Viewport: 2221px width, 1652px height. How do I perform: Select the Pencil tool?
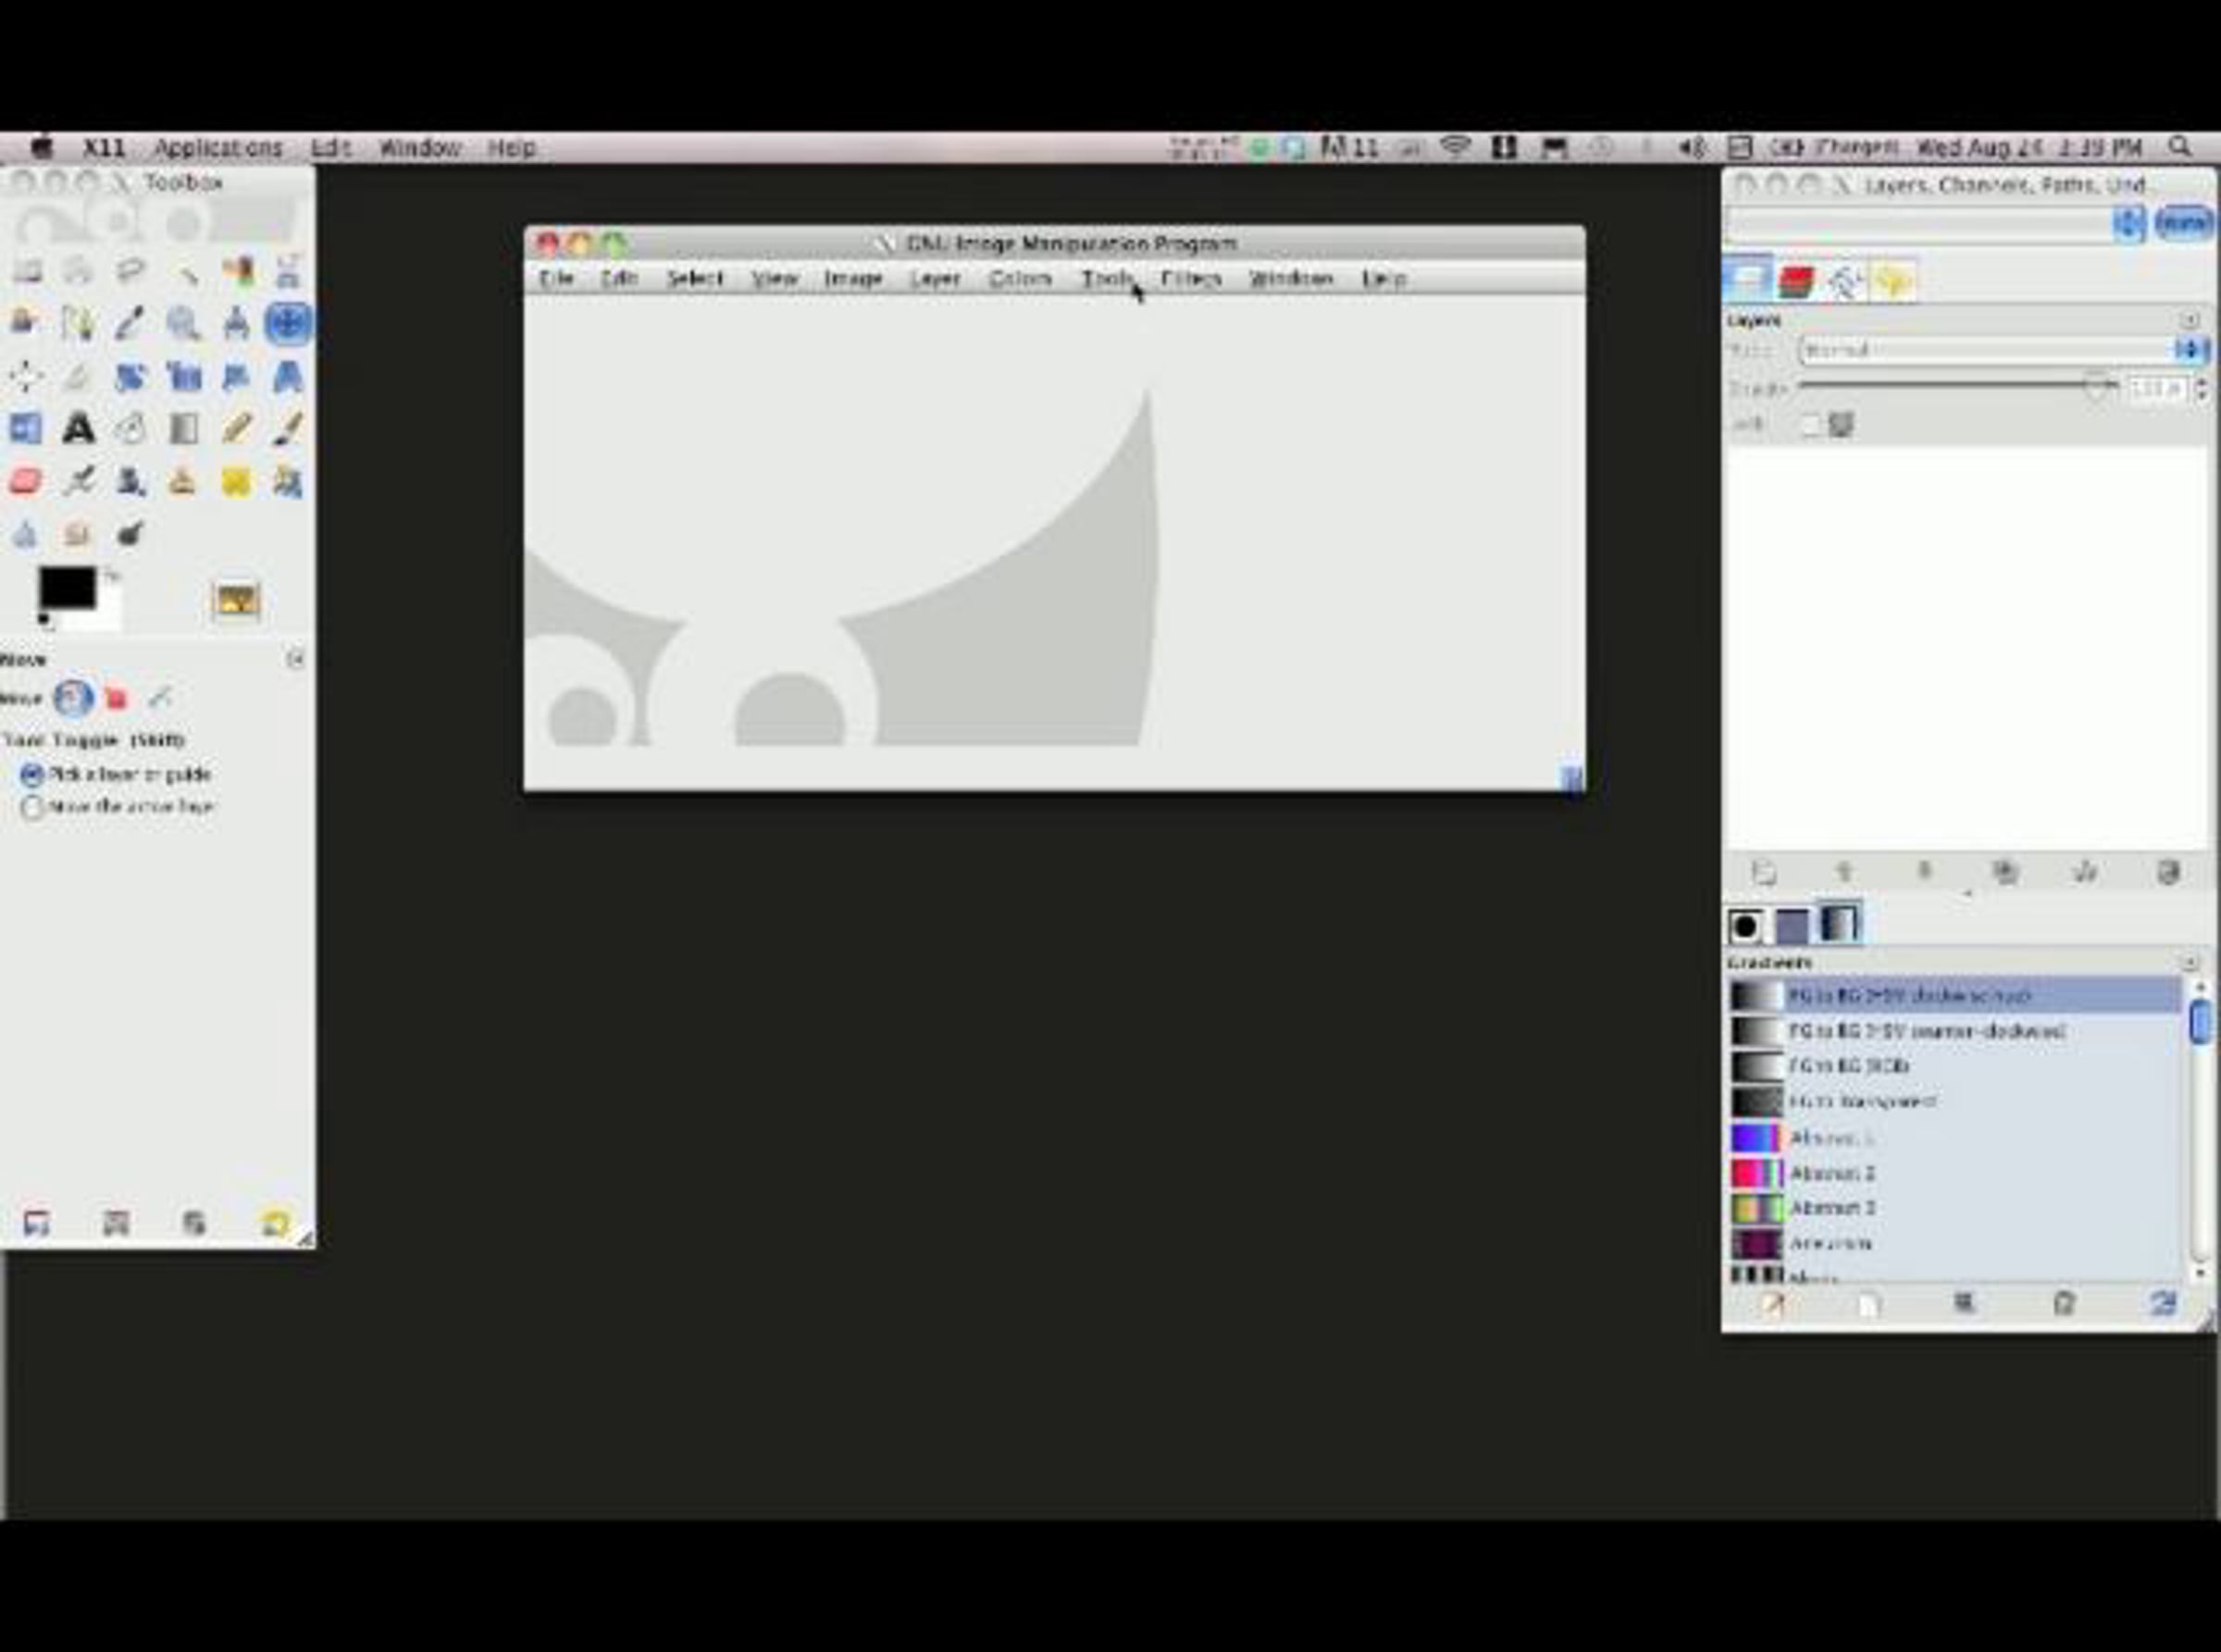(x=236, y=429)
